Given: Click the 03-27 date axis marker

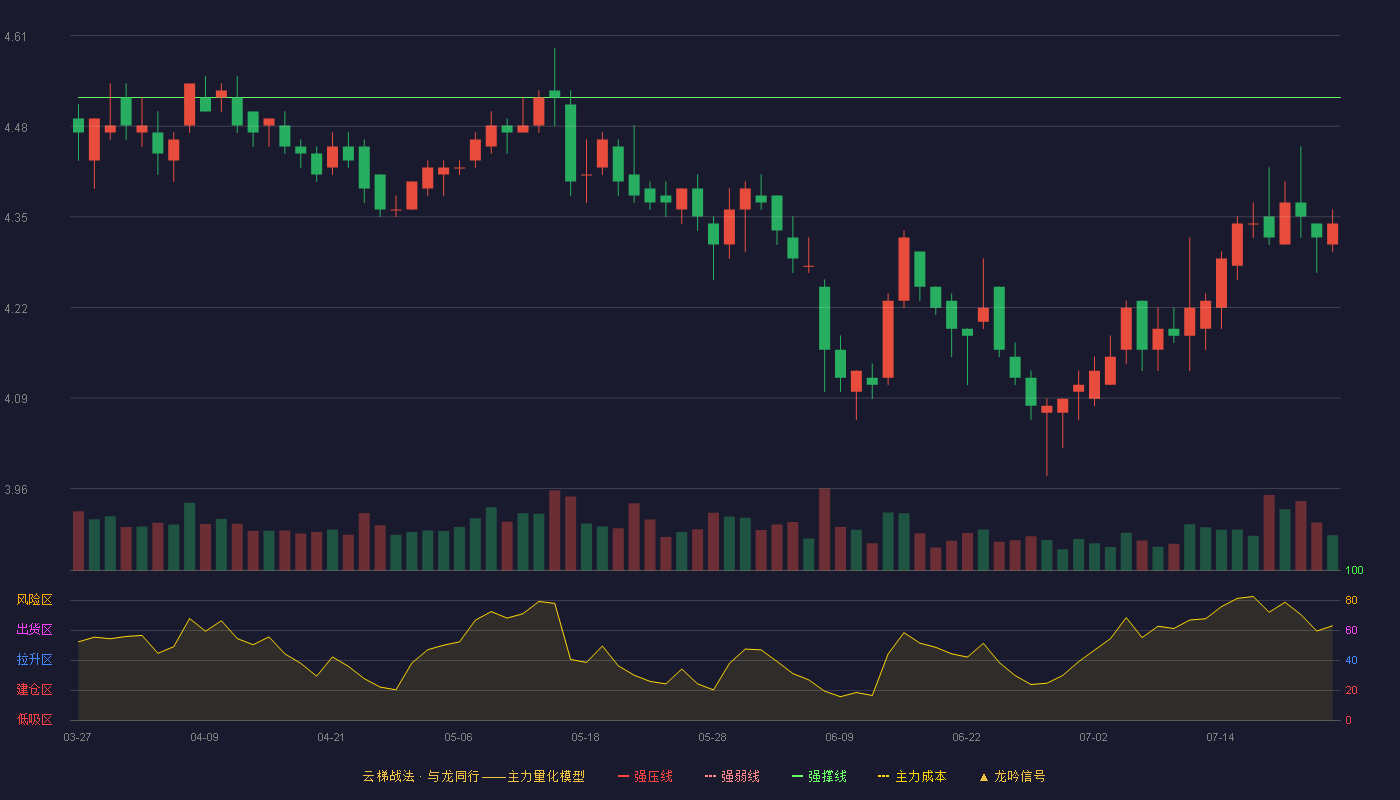Looking at the screenshot, I should pyautogui.click(x=77, y=737).
